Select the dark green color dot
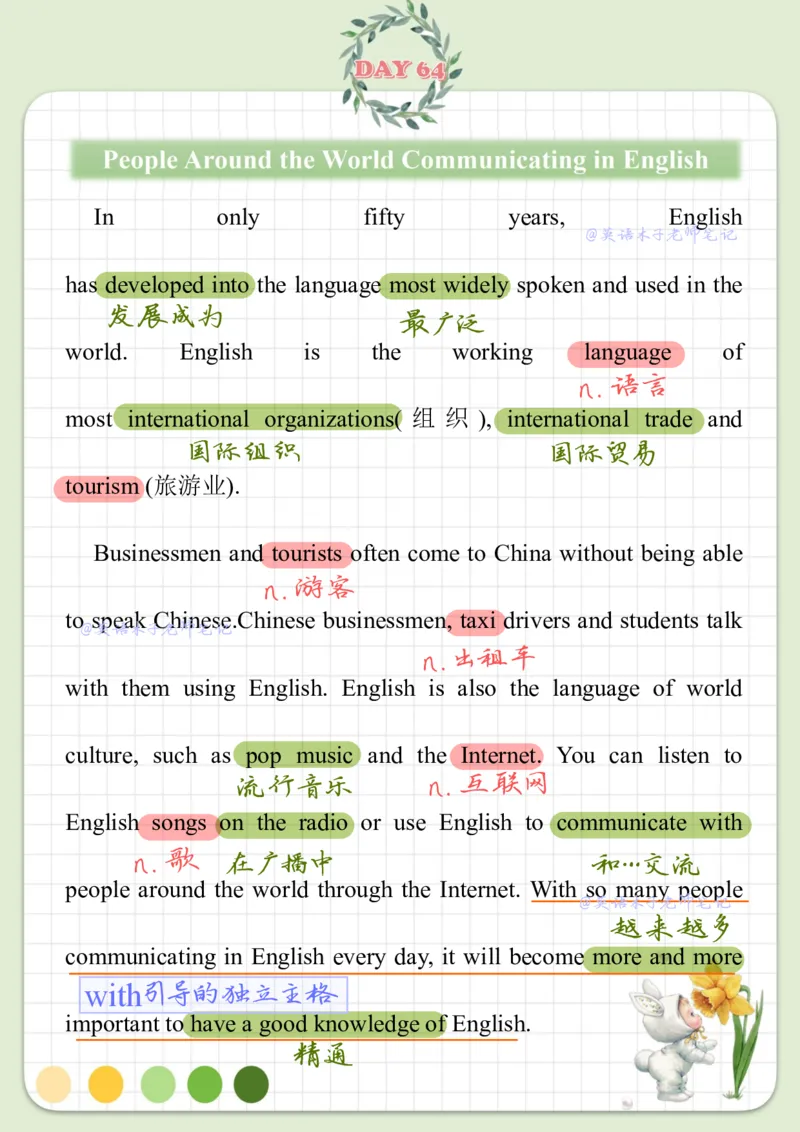800x1132 pixels. pyautogui.click(x=251, y=1084)
